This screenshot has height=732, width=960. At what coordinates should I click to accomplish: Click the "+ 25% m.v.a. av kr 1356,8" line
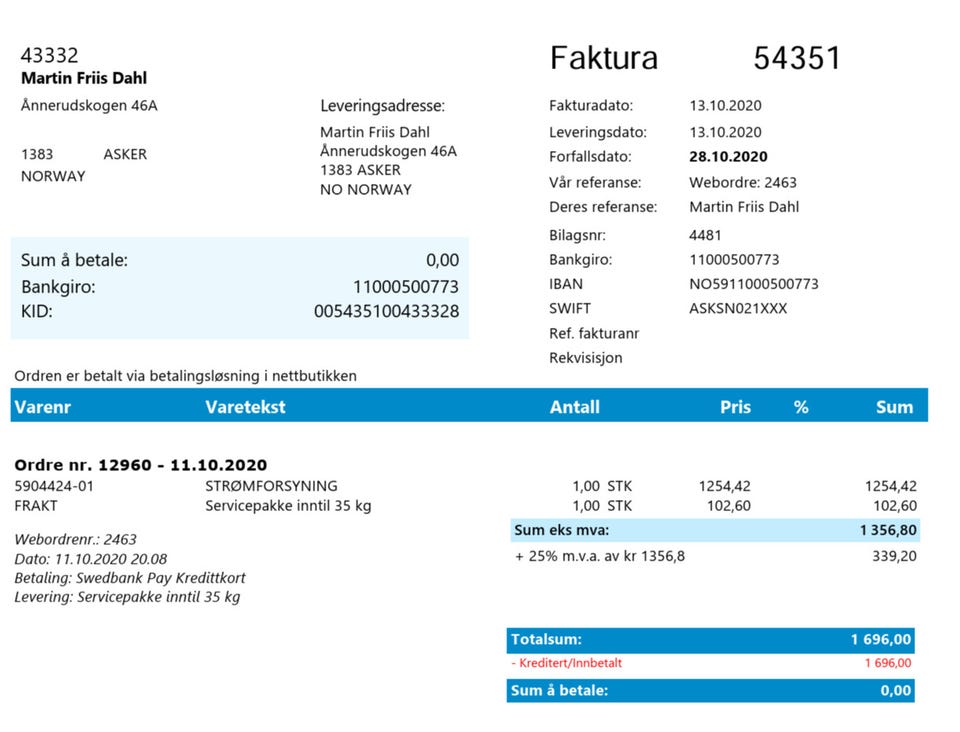(600, 556)
